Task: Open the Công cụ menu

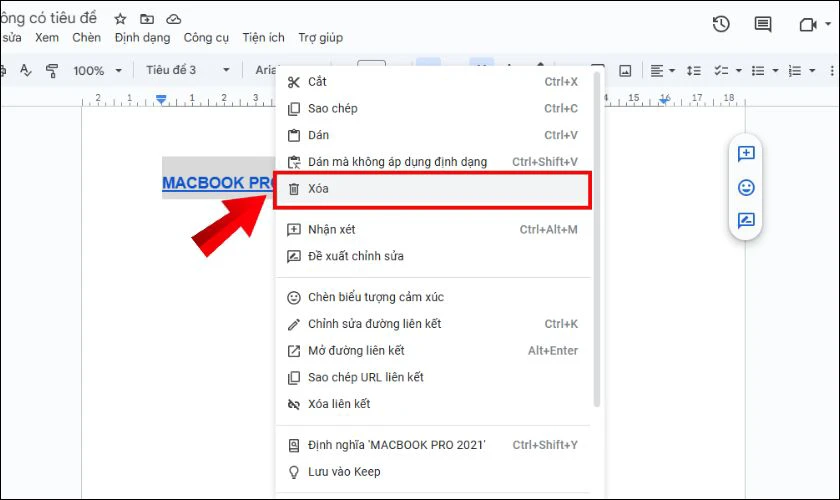Action: 206,38
